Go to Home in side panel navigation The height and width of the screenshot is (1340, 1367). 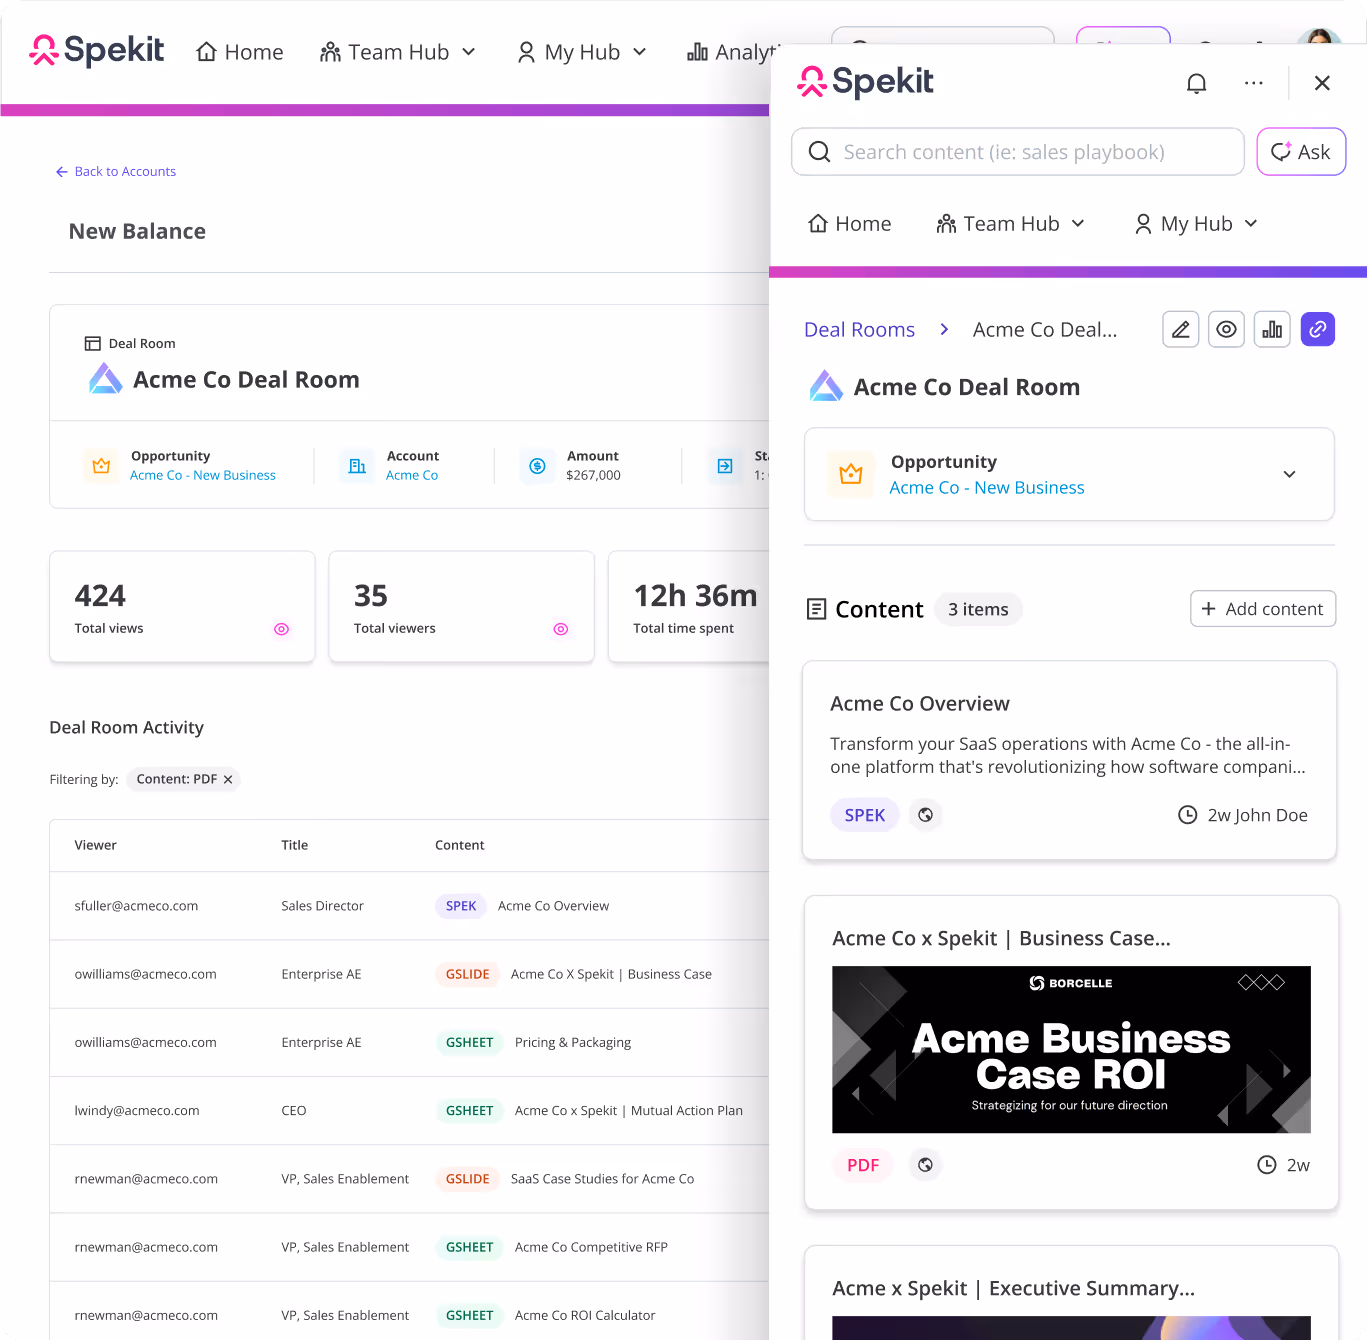point(850,224)
